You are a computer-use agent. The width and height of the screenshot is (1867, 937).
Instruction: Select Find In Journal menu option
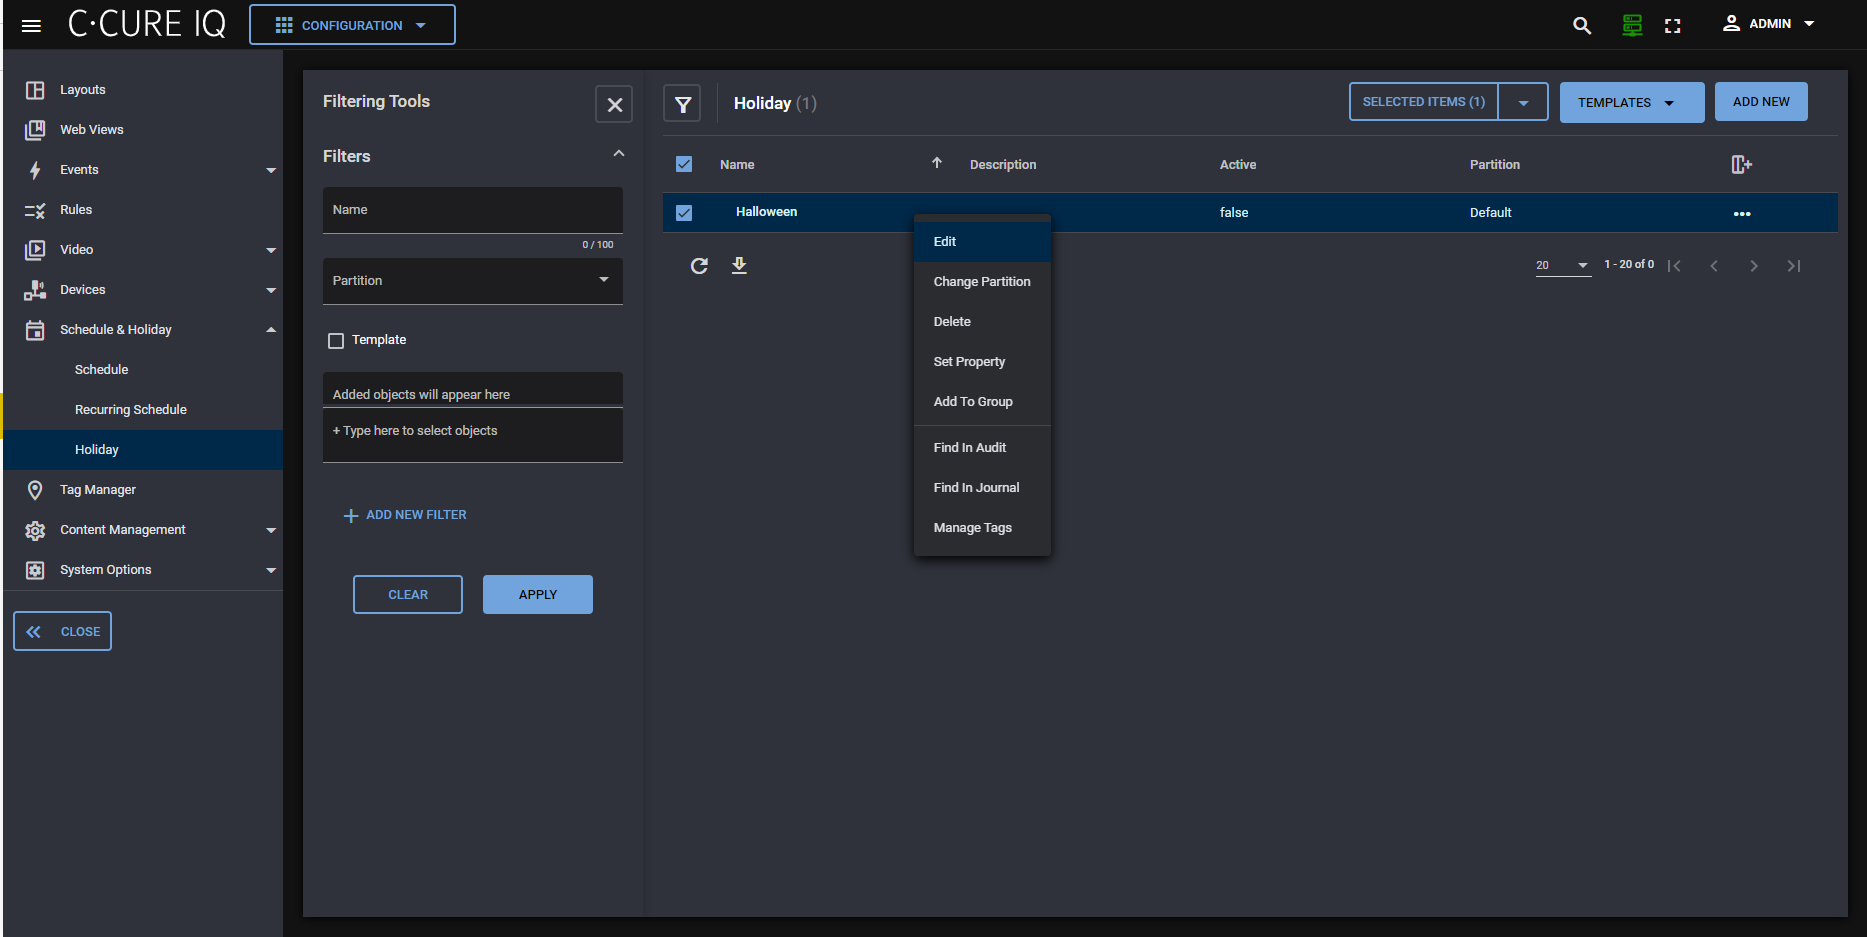pos(976,488)
